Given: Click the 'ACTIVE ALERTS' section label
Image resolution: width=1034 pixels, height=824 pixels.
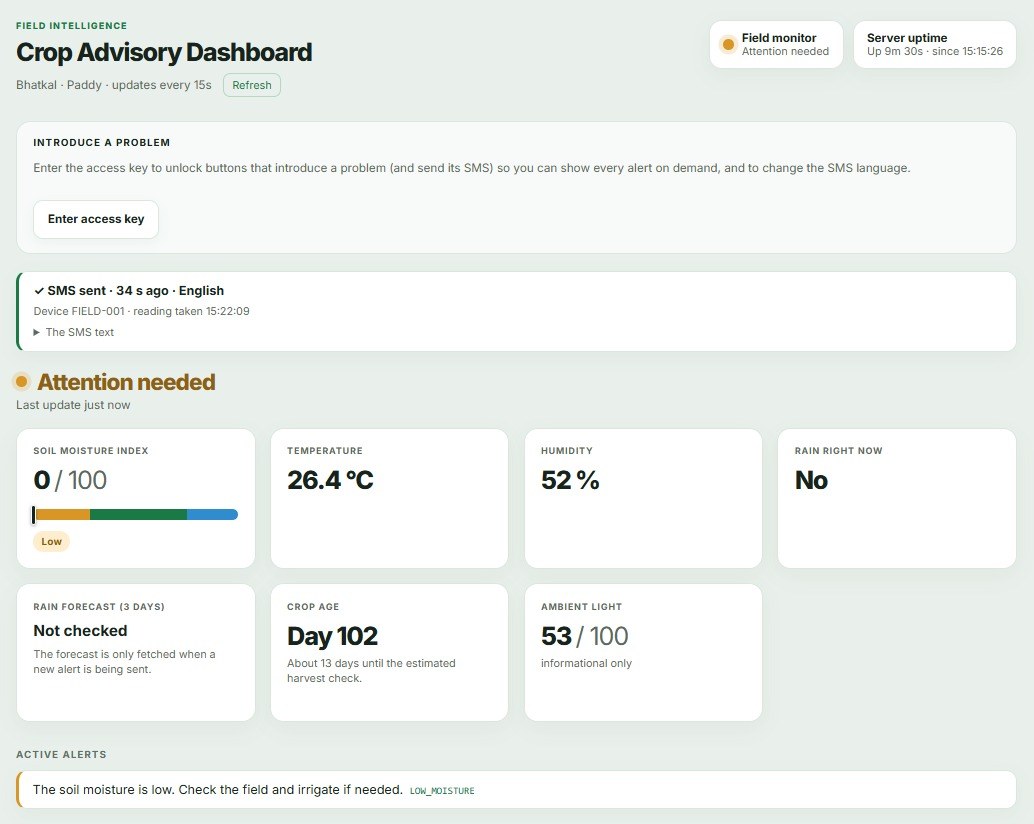Looking at the screenshot, I should click(61, 754).
